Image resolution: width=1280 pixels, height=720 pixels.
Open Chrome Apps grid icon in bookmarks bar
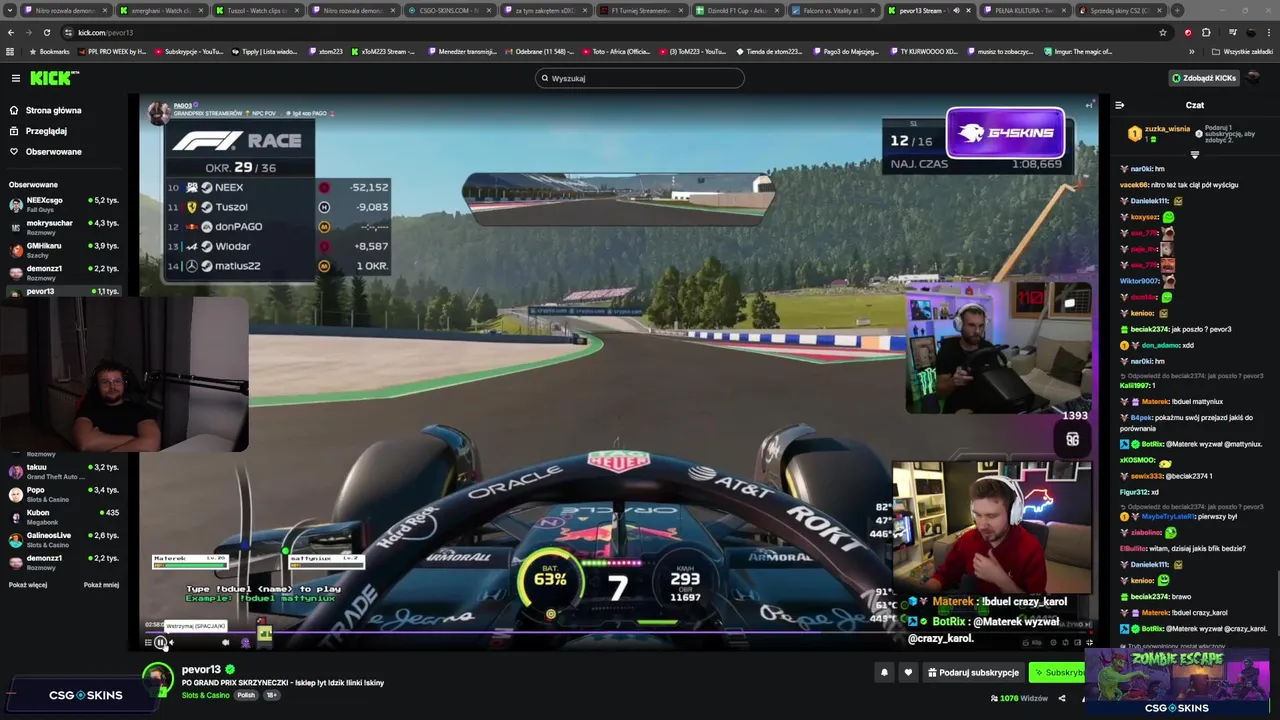10,51
